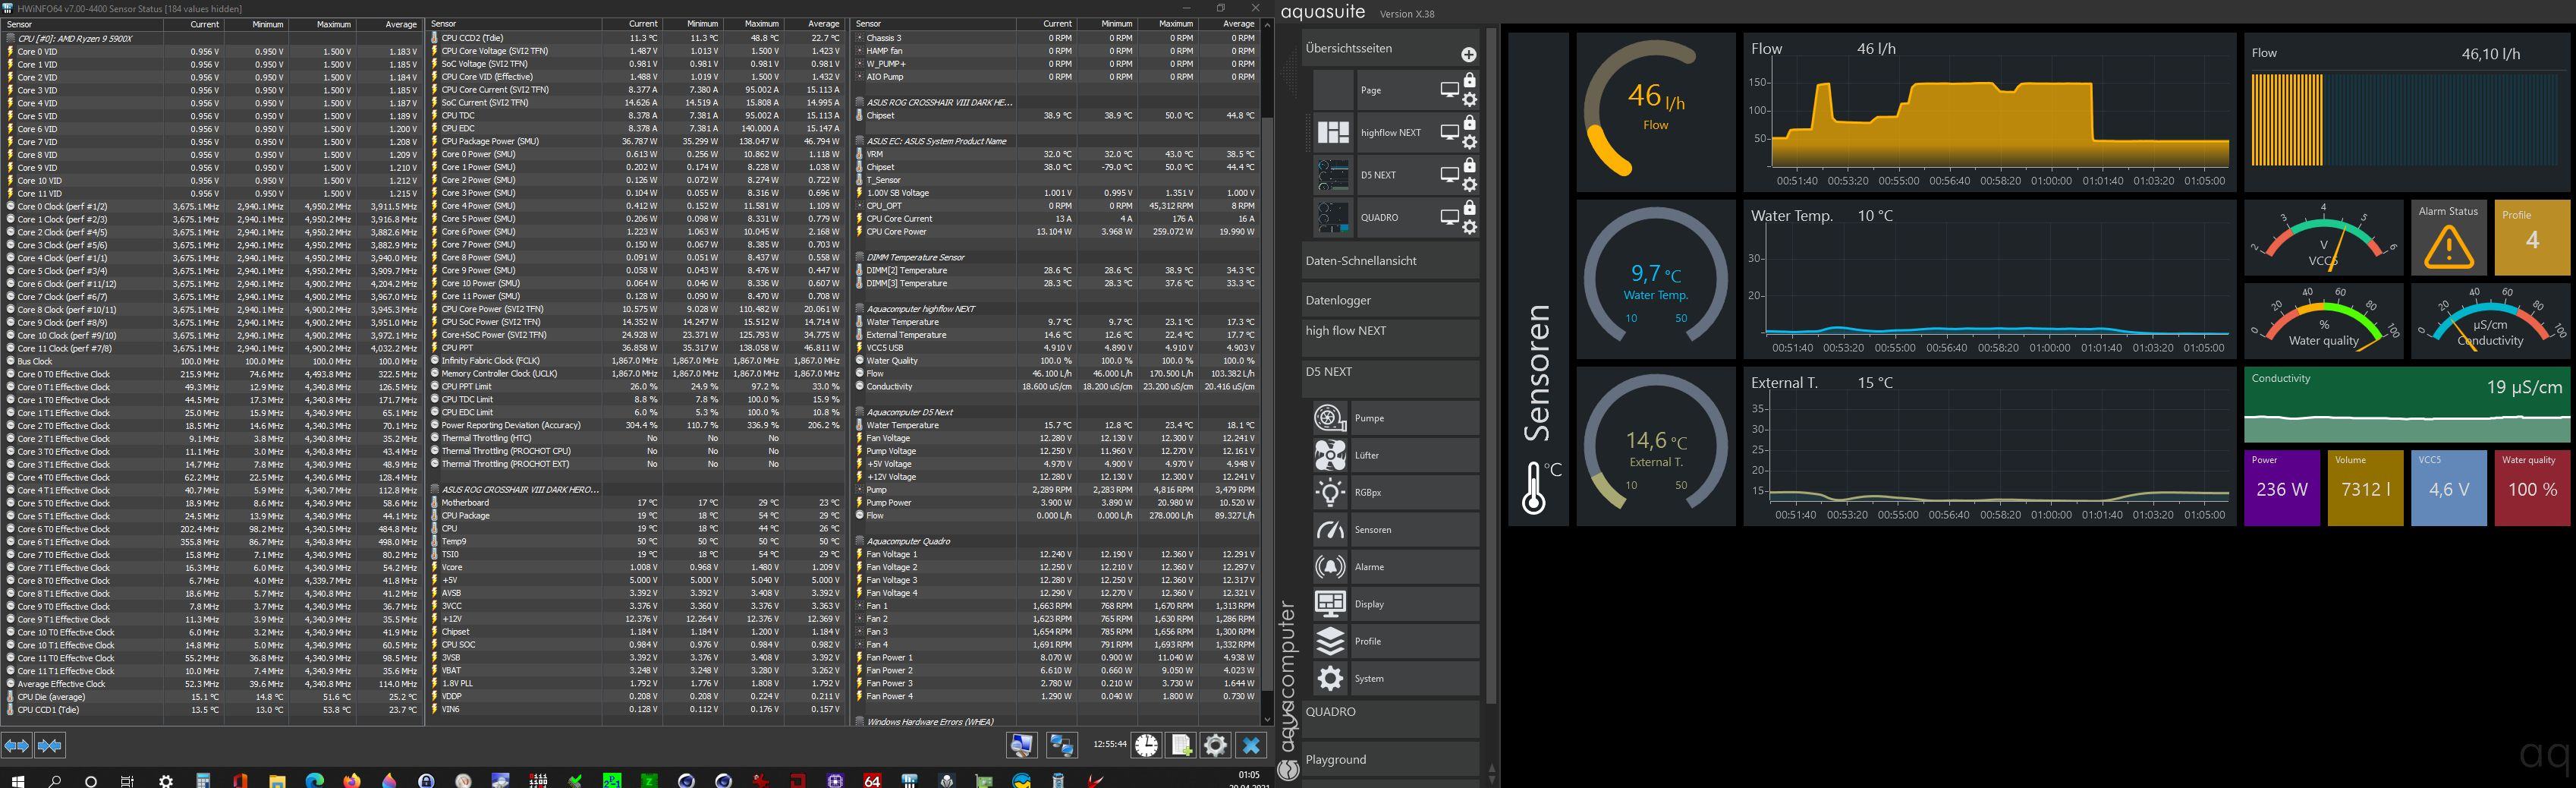Click HWiNFO collapse columns arrows button
The image size is (2576, 788).
50,746
